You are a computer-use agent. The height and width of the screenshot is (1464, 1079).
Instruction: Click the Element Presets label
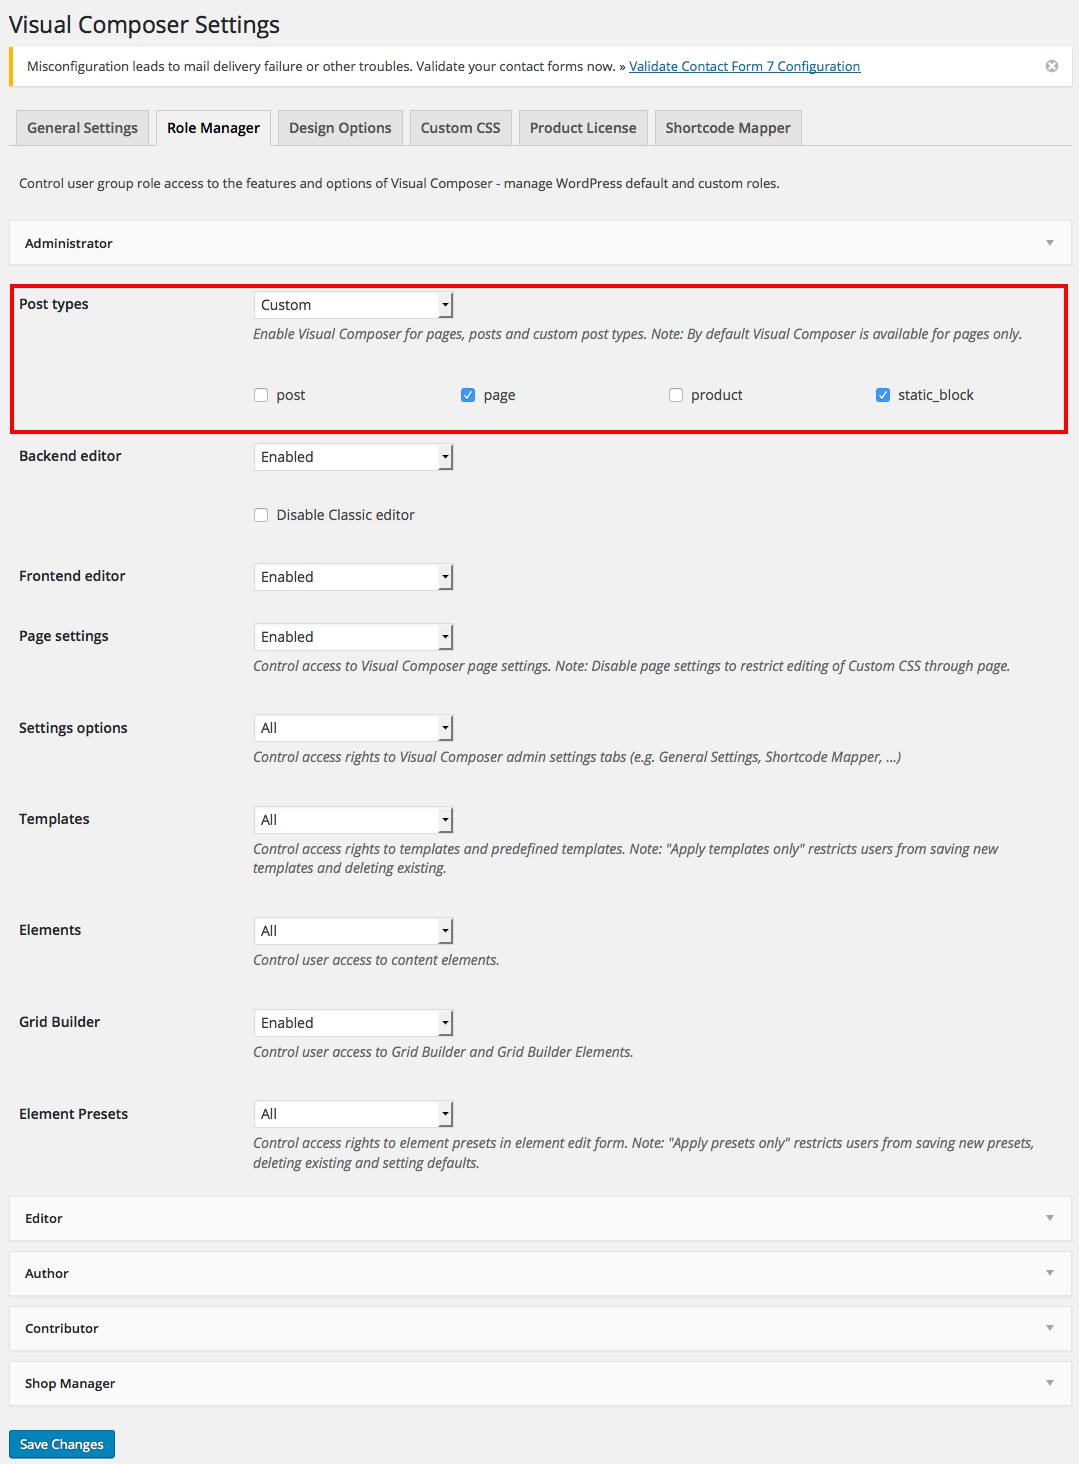click(x=74, y=1114)
